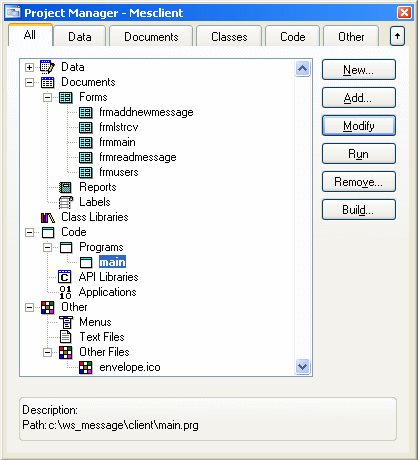Switch to the Code tab
The image size is (418, 460).
tap(293, 36)
